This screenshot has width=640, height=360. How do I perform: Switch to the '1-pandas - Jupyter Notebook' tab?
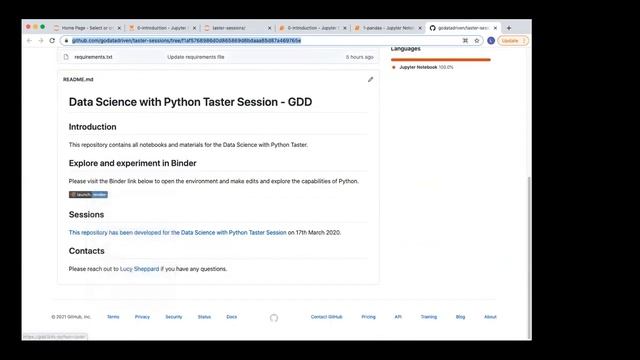click(388, 28)
